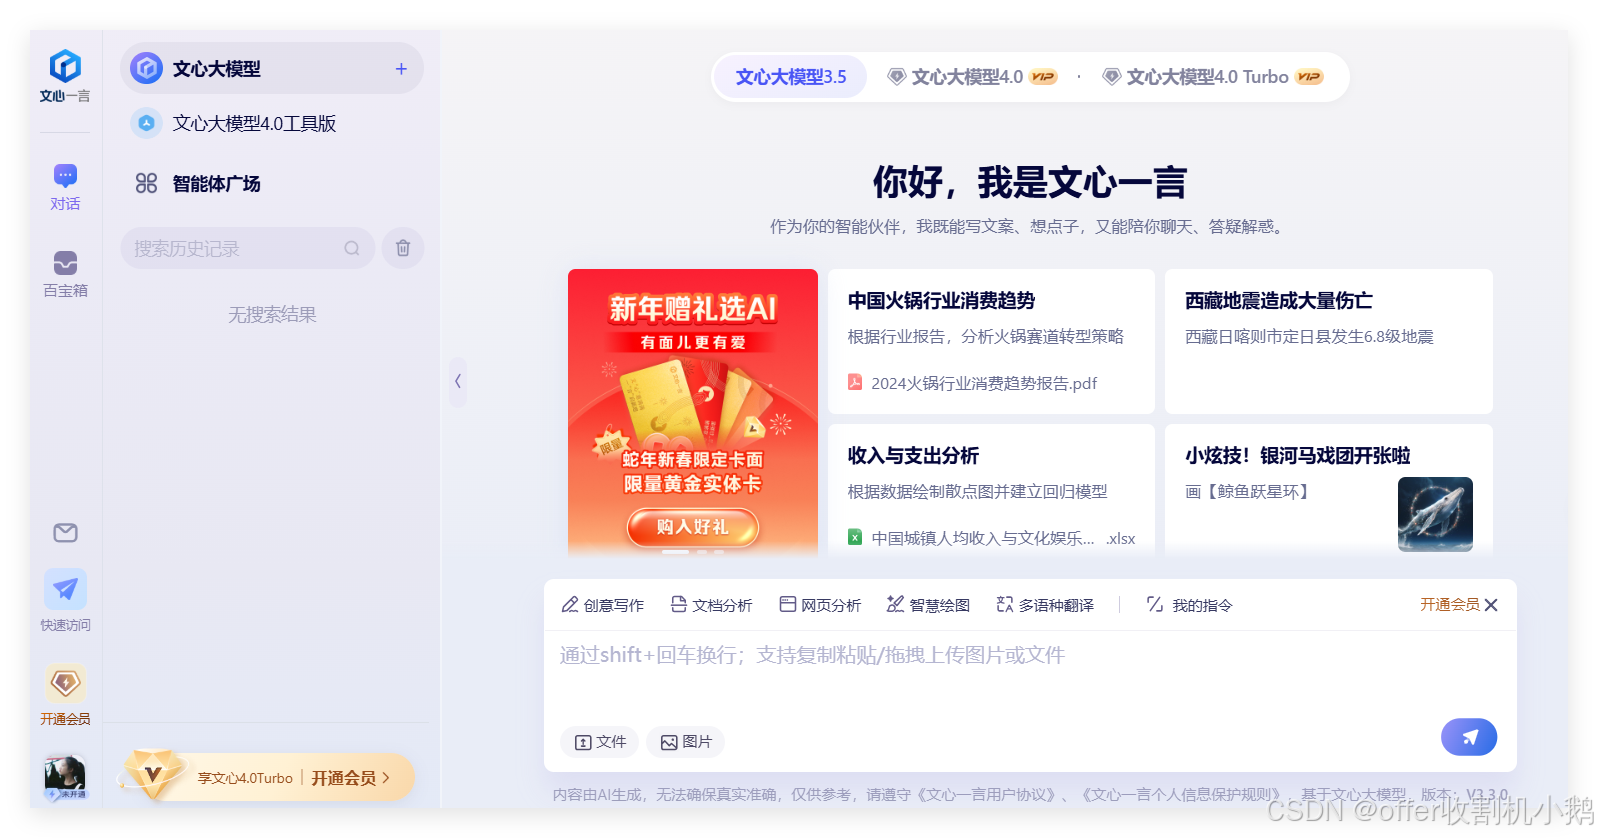Click 2024火锅行业消费趋势报告.pdf attachment
The image size is (1598, 838).
(x=973, y=383)
